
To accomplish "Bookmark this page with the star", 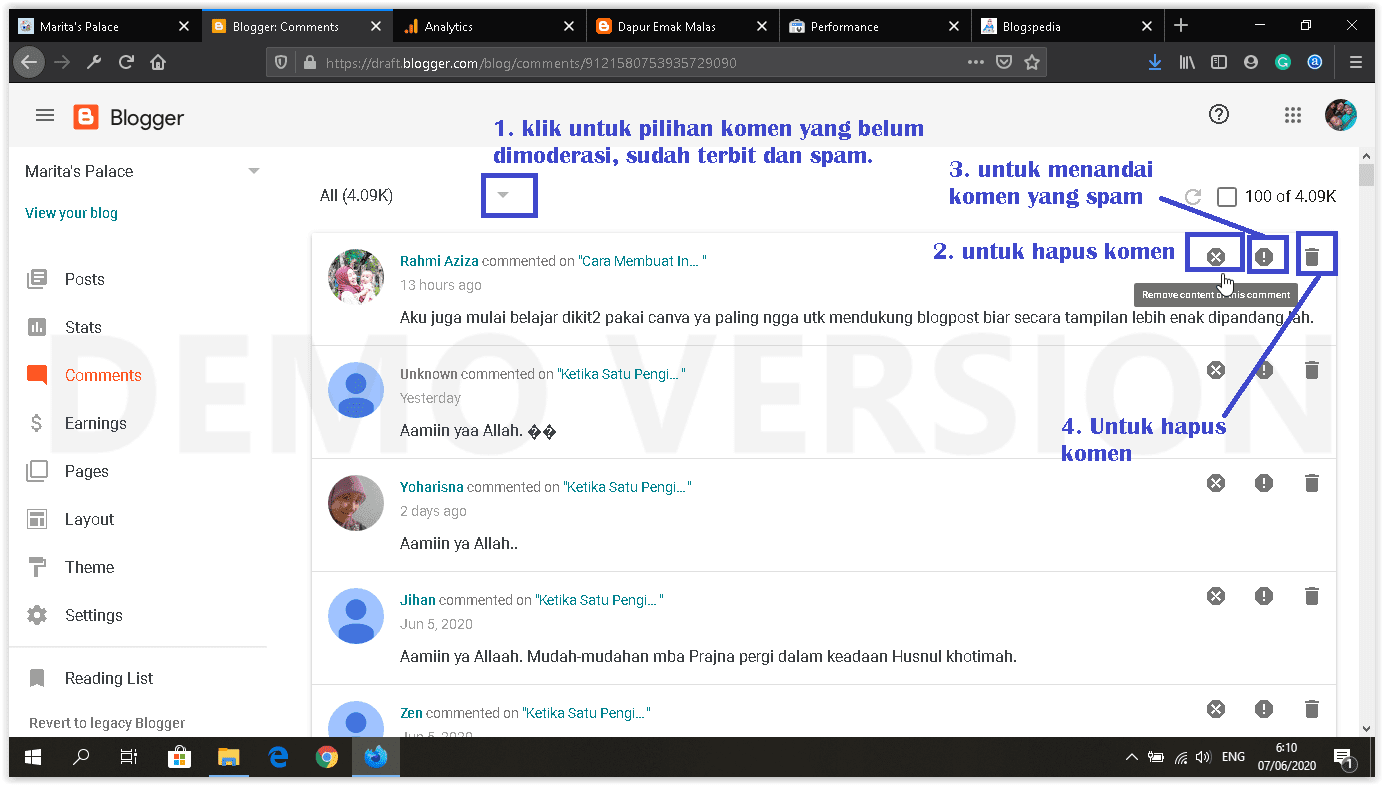I will (1032, 62).
